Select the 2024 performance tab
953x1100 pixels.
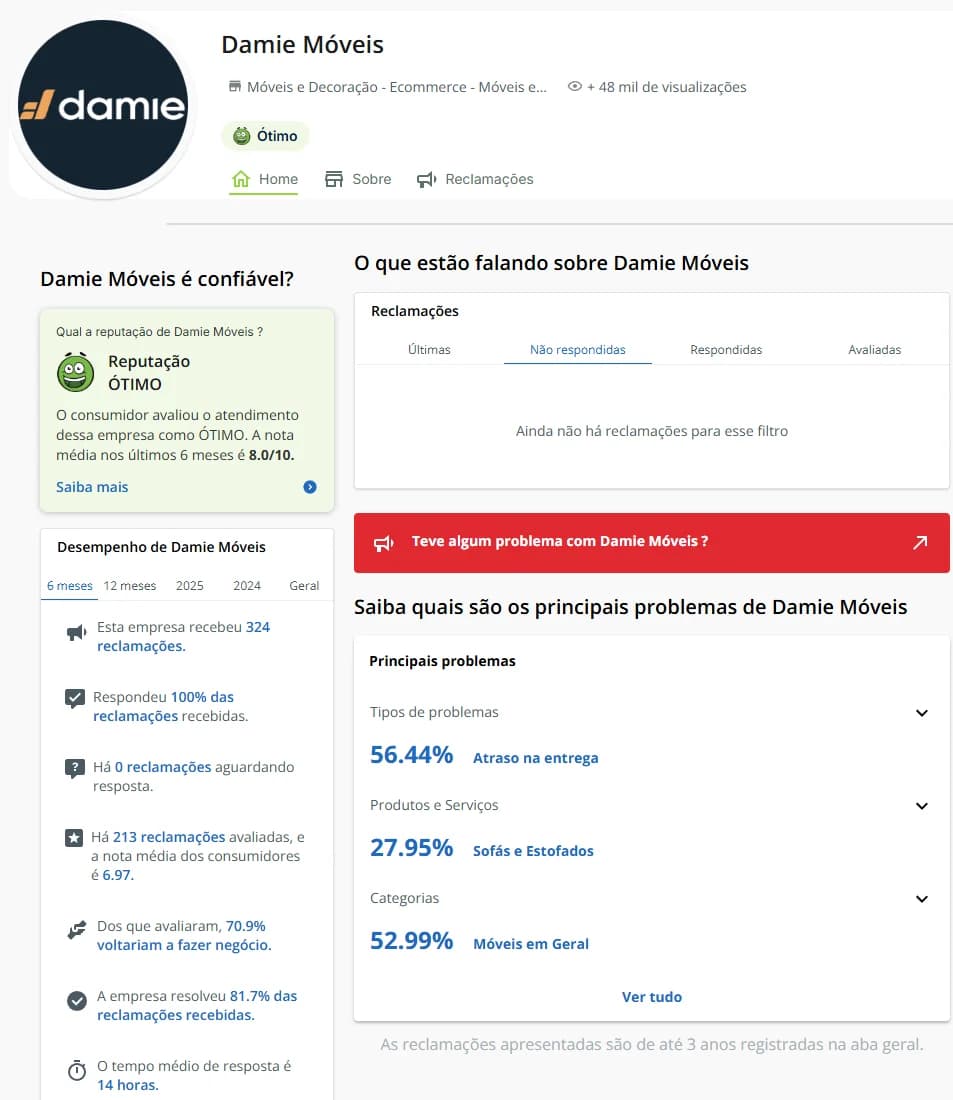click(247, 586)
